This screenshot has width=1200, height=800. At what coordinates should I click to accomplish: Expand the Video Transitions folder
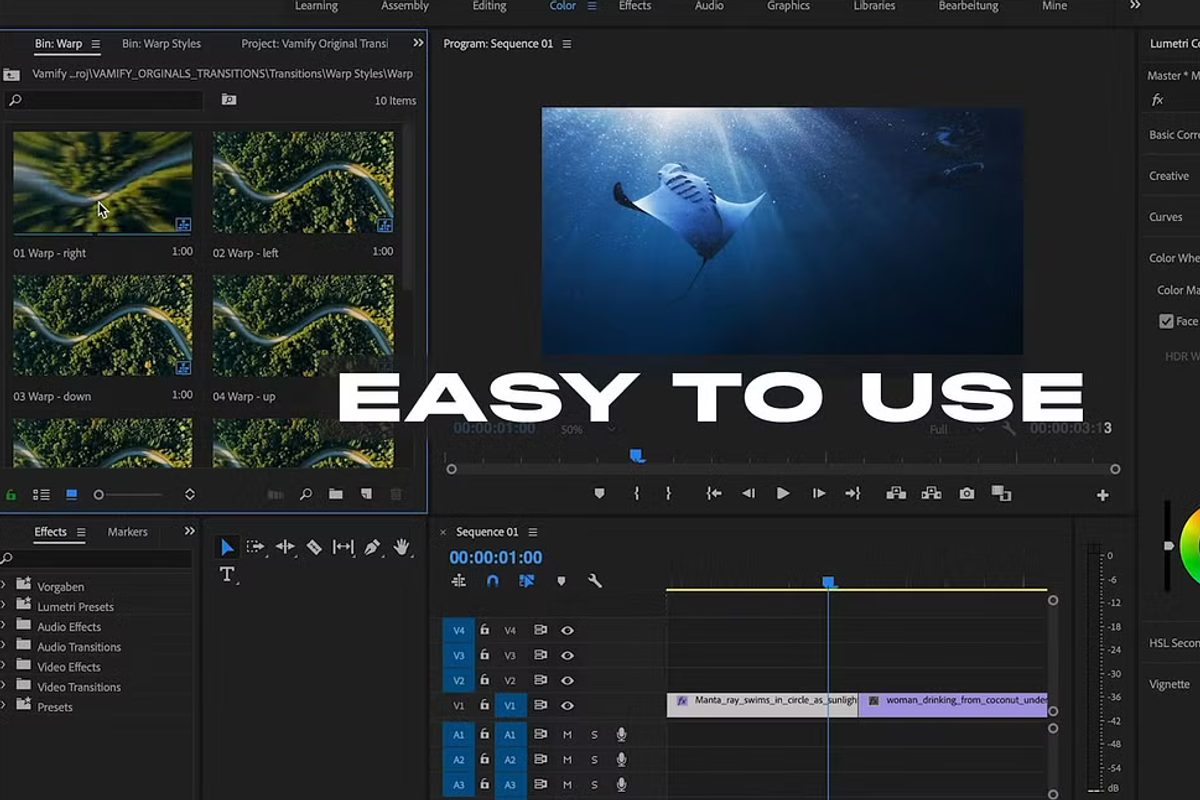[4, 686]
